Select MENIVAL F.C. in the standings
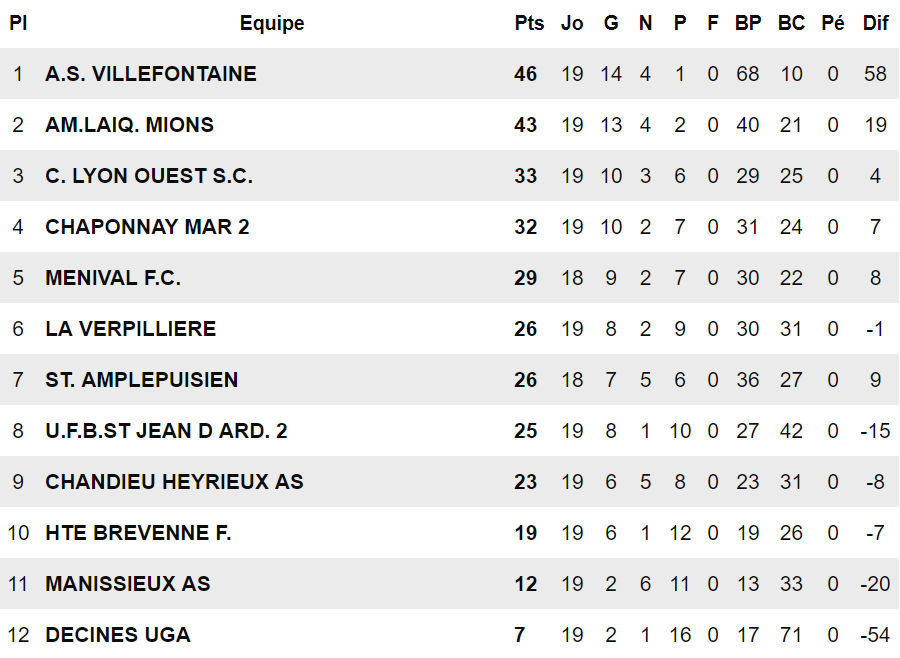Screen dimensions: 900x658 pos(113,278)
